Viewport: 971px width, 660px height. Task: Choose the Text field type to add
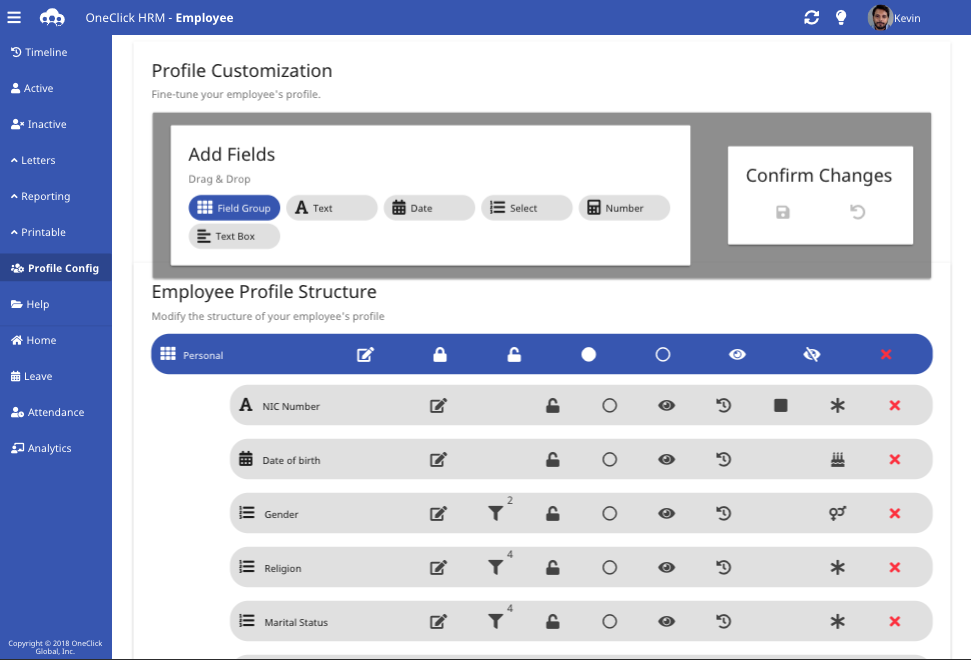(x=330, y=208)
